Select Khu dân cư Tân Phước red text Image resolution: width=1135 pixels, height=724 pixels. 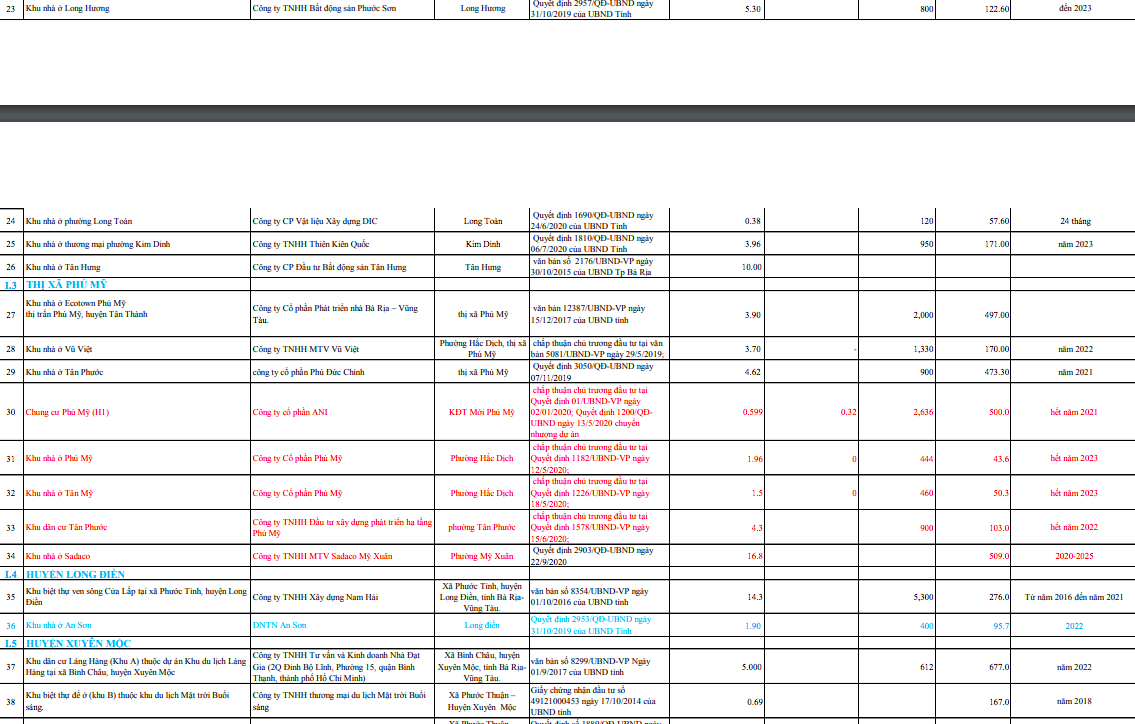click(67, 527)
